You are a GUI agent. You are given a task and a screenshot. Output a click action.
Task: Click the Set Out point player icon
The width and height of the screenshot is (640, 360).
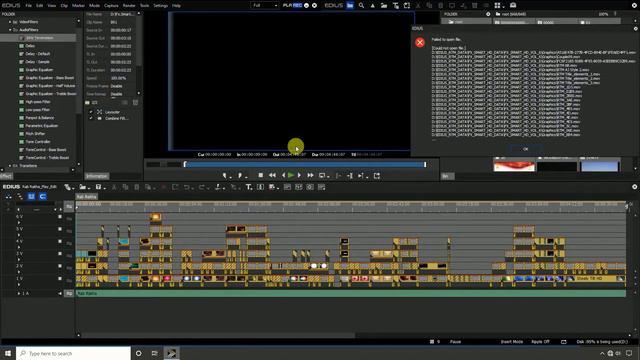240,176
